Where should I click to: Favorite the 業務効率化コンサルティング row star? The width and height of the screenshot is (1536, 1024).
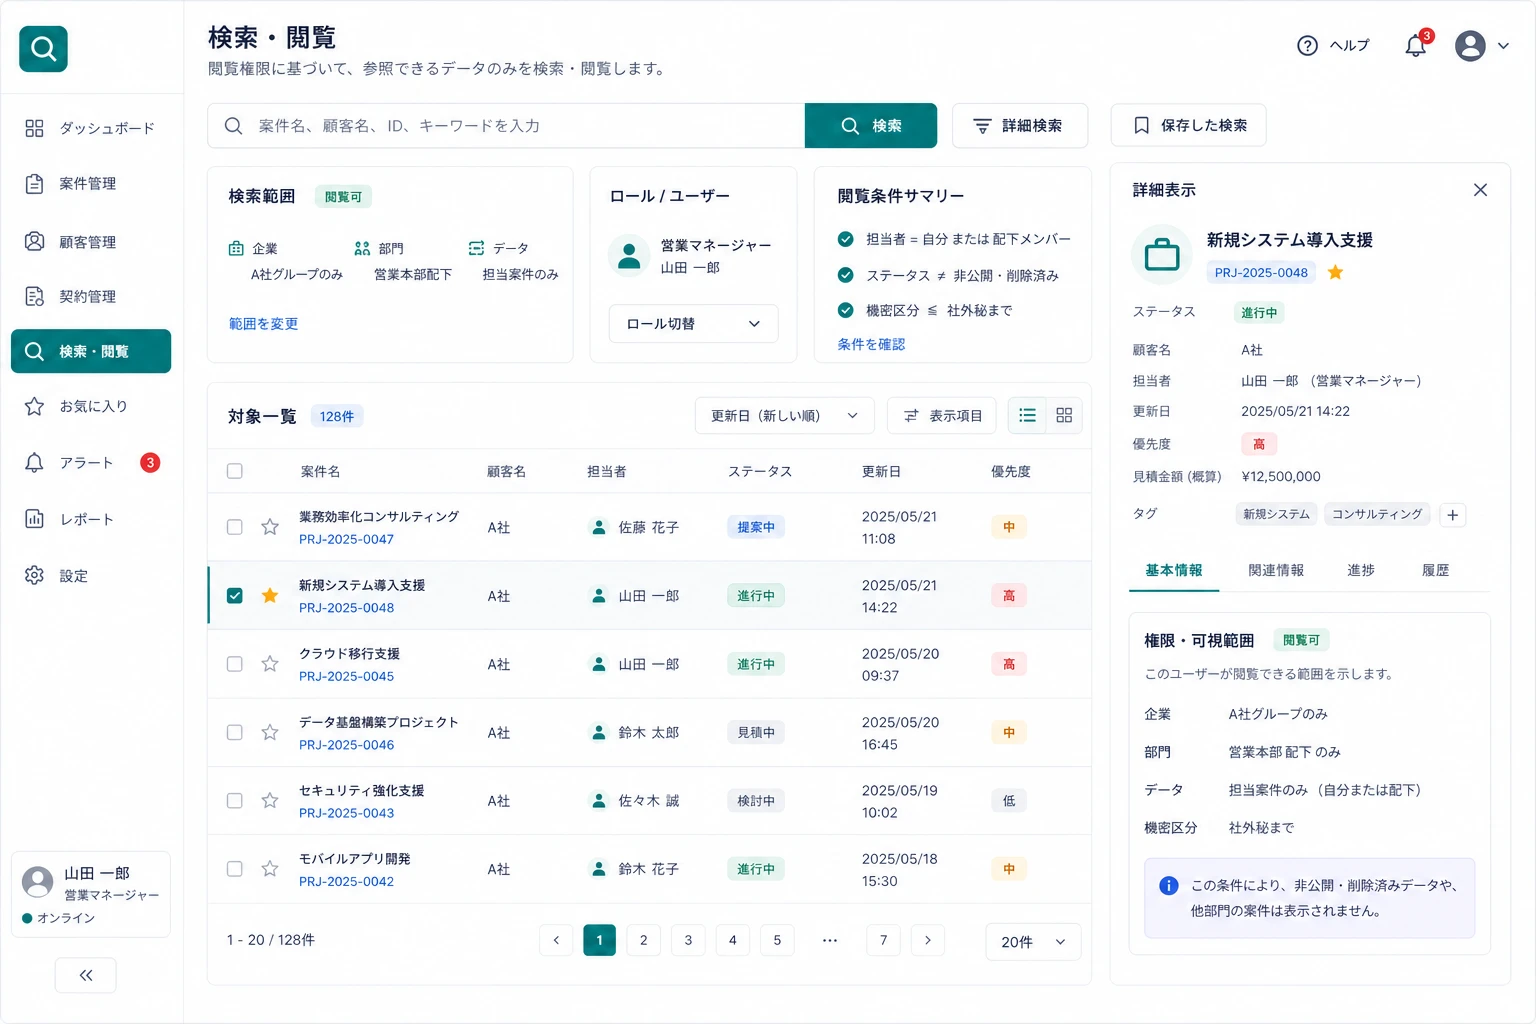(270, 527)
